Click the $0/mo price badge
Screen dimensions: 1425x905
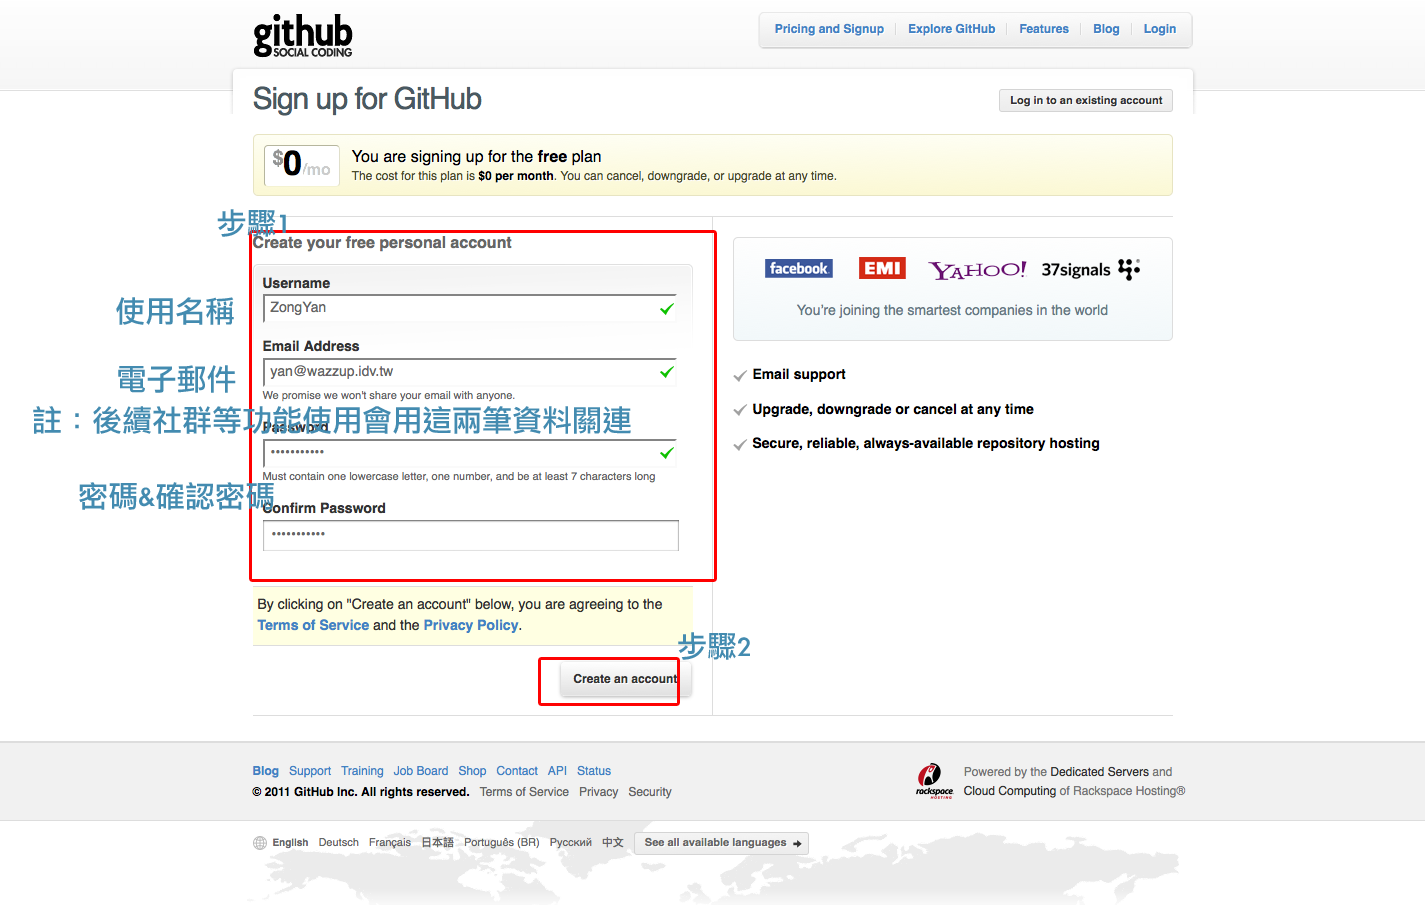click(x=302, y=164)
